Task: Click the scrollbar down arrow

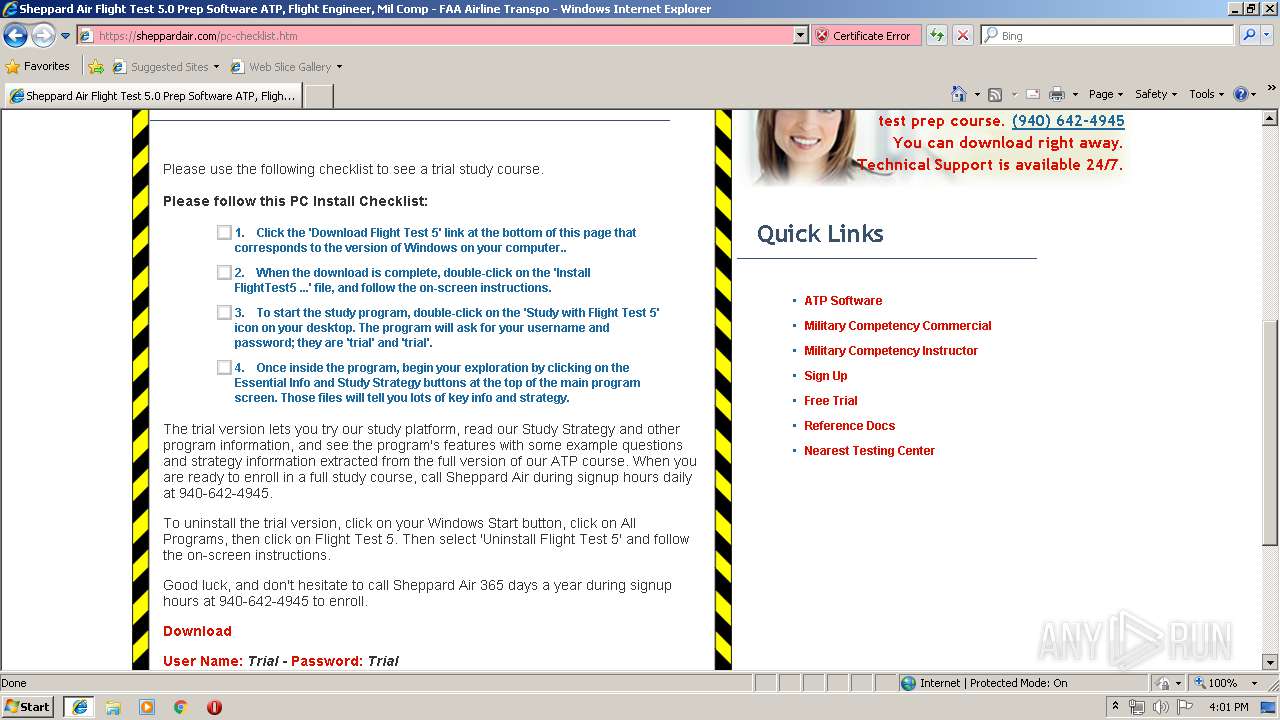Action: tap(1270, 662)
